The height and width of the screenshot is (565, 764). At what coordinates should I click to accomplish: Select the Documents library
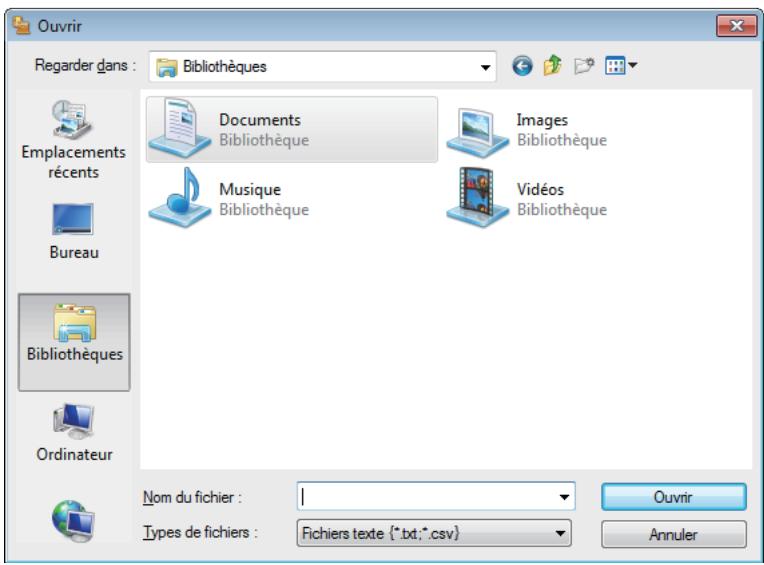(x=292, y=129)
